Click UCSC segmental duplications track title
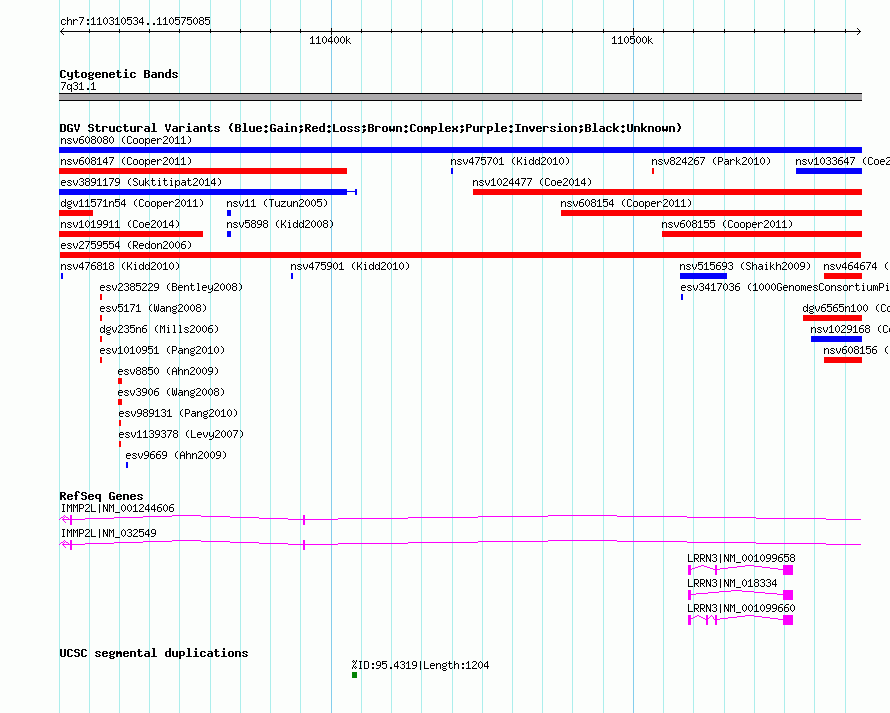The image size is (890, 713). point(154,653)
